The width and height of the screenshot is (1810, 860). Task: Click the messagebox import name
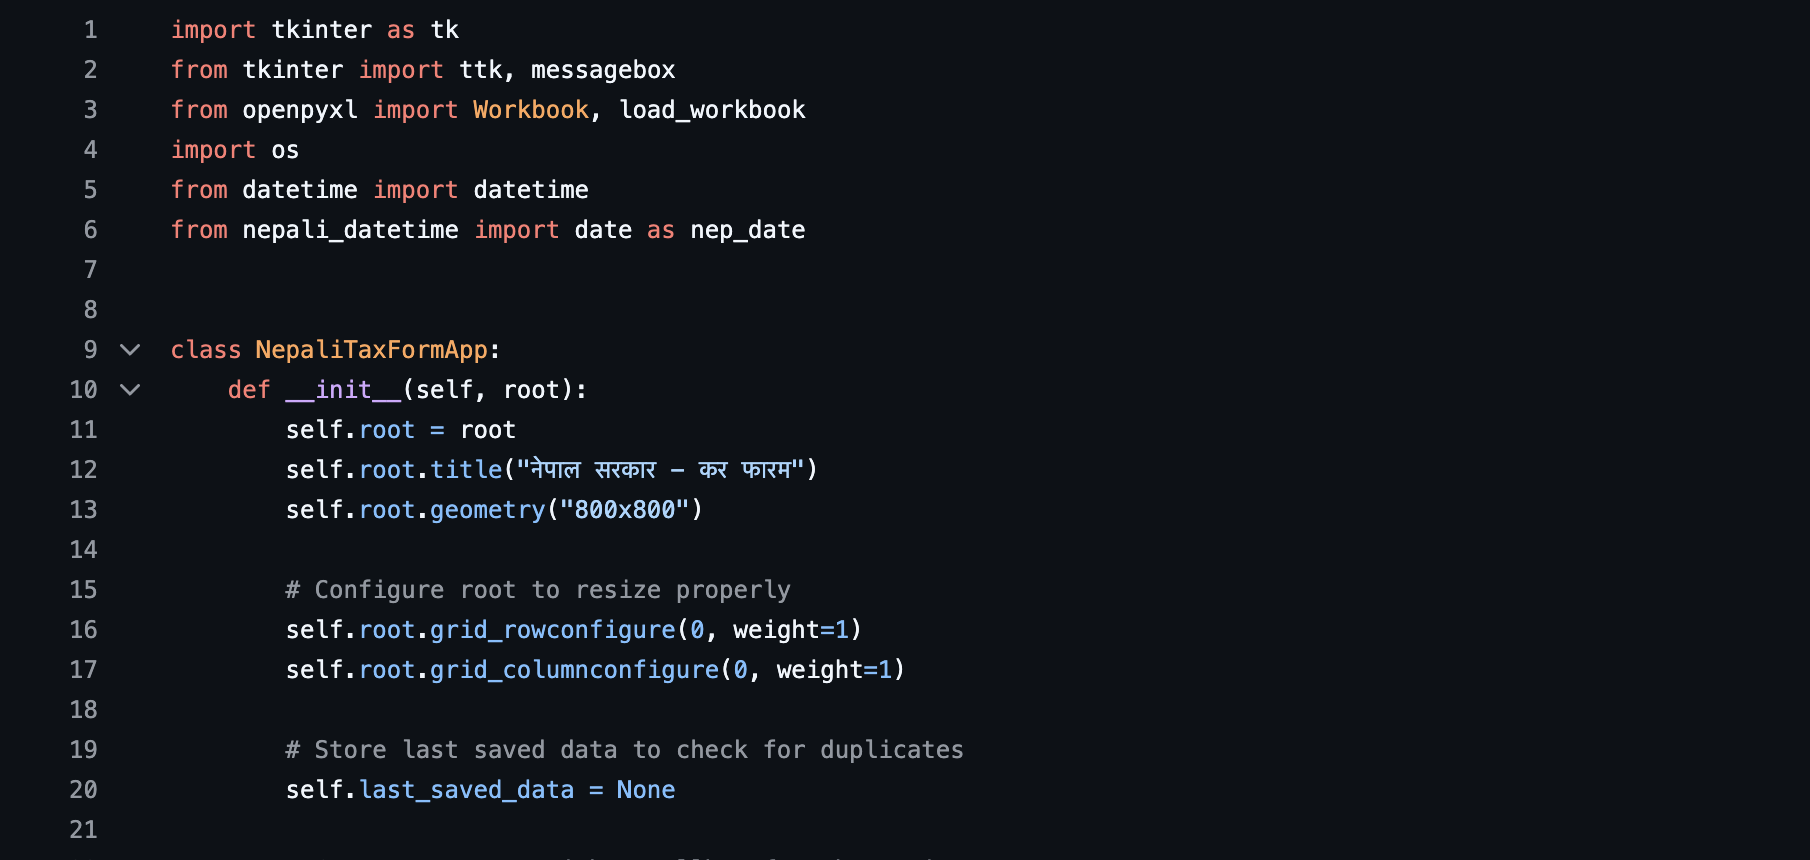pos(603,70)
